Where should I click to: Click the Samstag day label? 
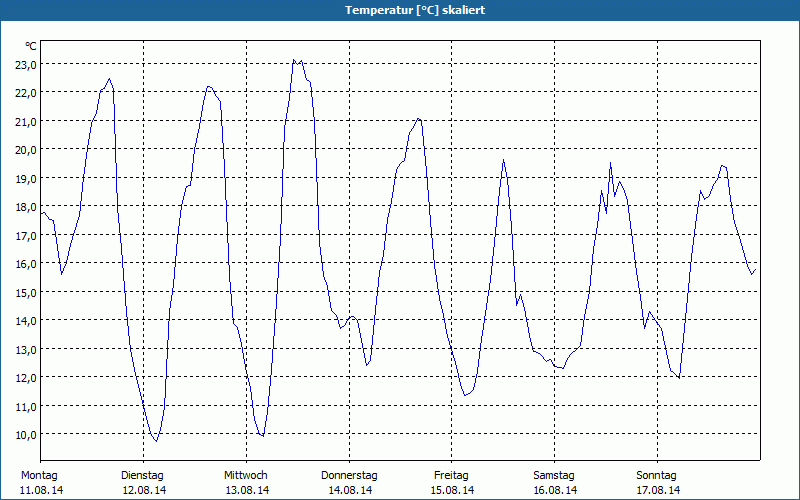pos(554,476)
